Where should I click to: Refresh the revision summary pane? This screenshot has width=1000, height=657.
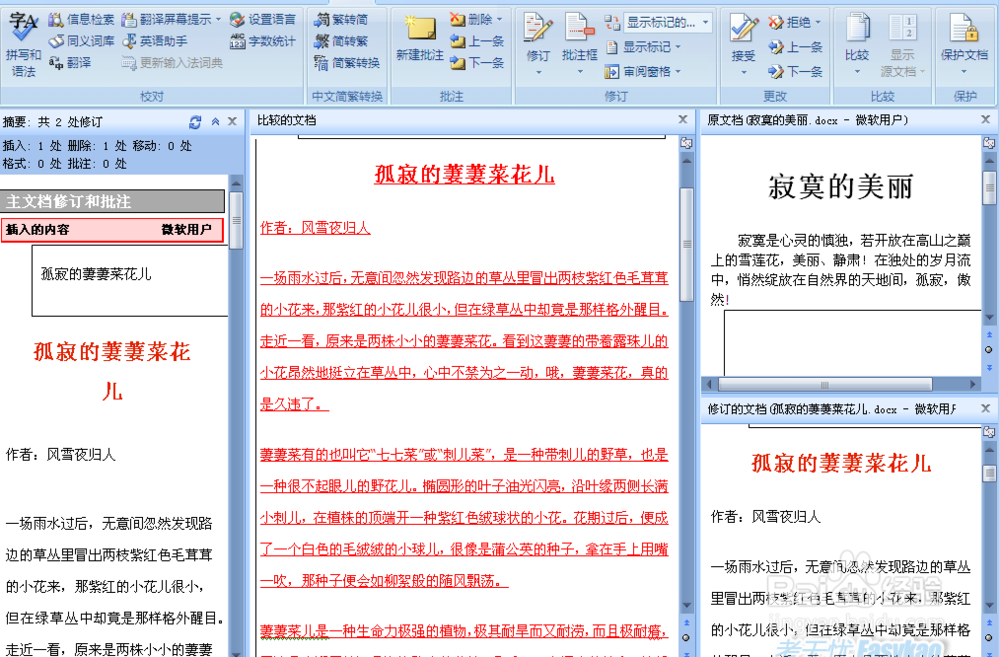[195, 122]
